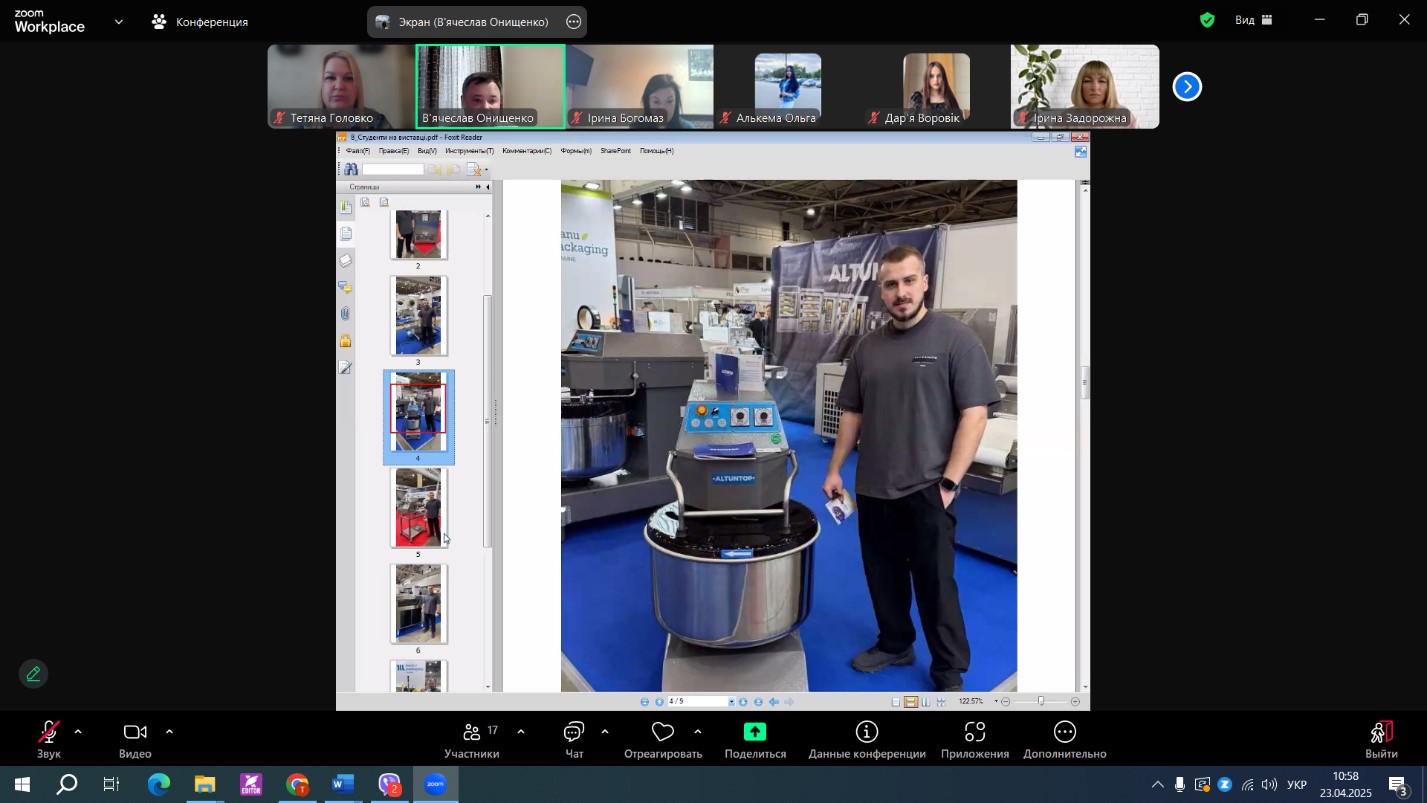Open Zoom Apps (Приложения)
This screenshot has height=803, width=1427.
(x=975, y=742)
